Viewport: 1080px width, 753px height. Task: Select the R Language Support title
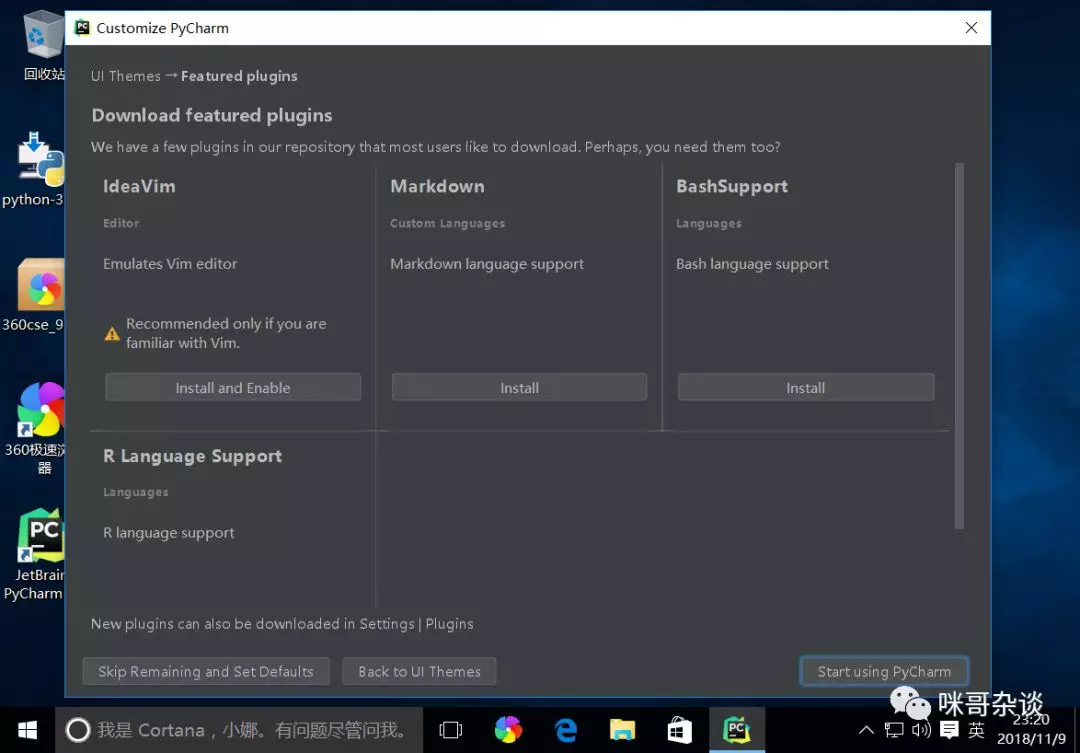coord(192,456)
